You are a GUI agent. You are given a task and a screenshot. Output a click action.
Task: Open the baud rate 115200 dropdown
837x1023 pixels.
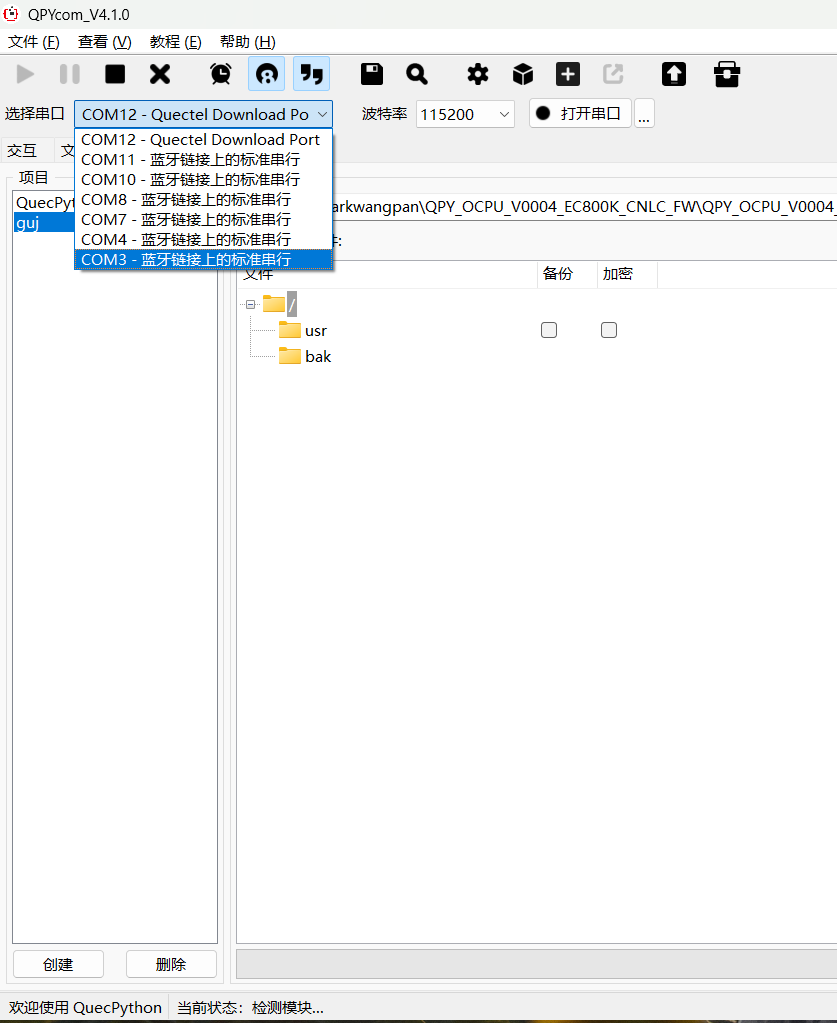(x=465, y=114)
